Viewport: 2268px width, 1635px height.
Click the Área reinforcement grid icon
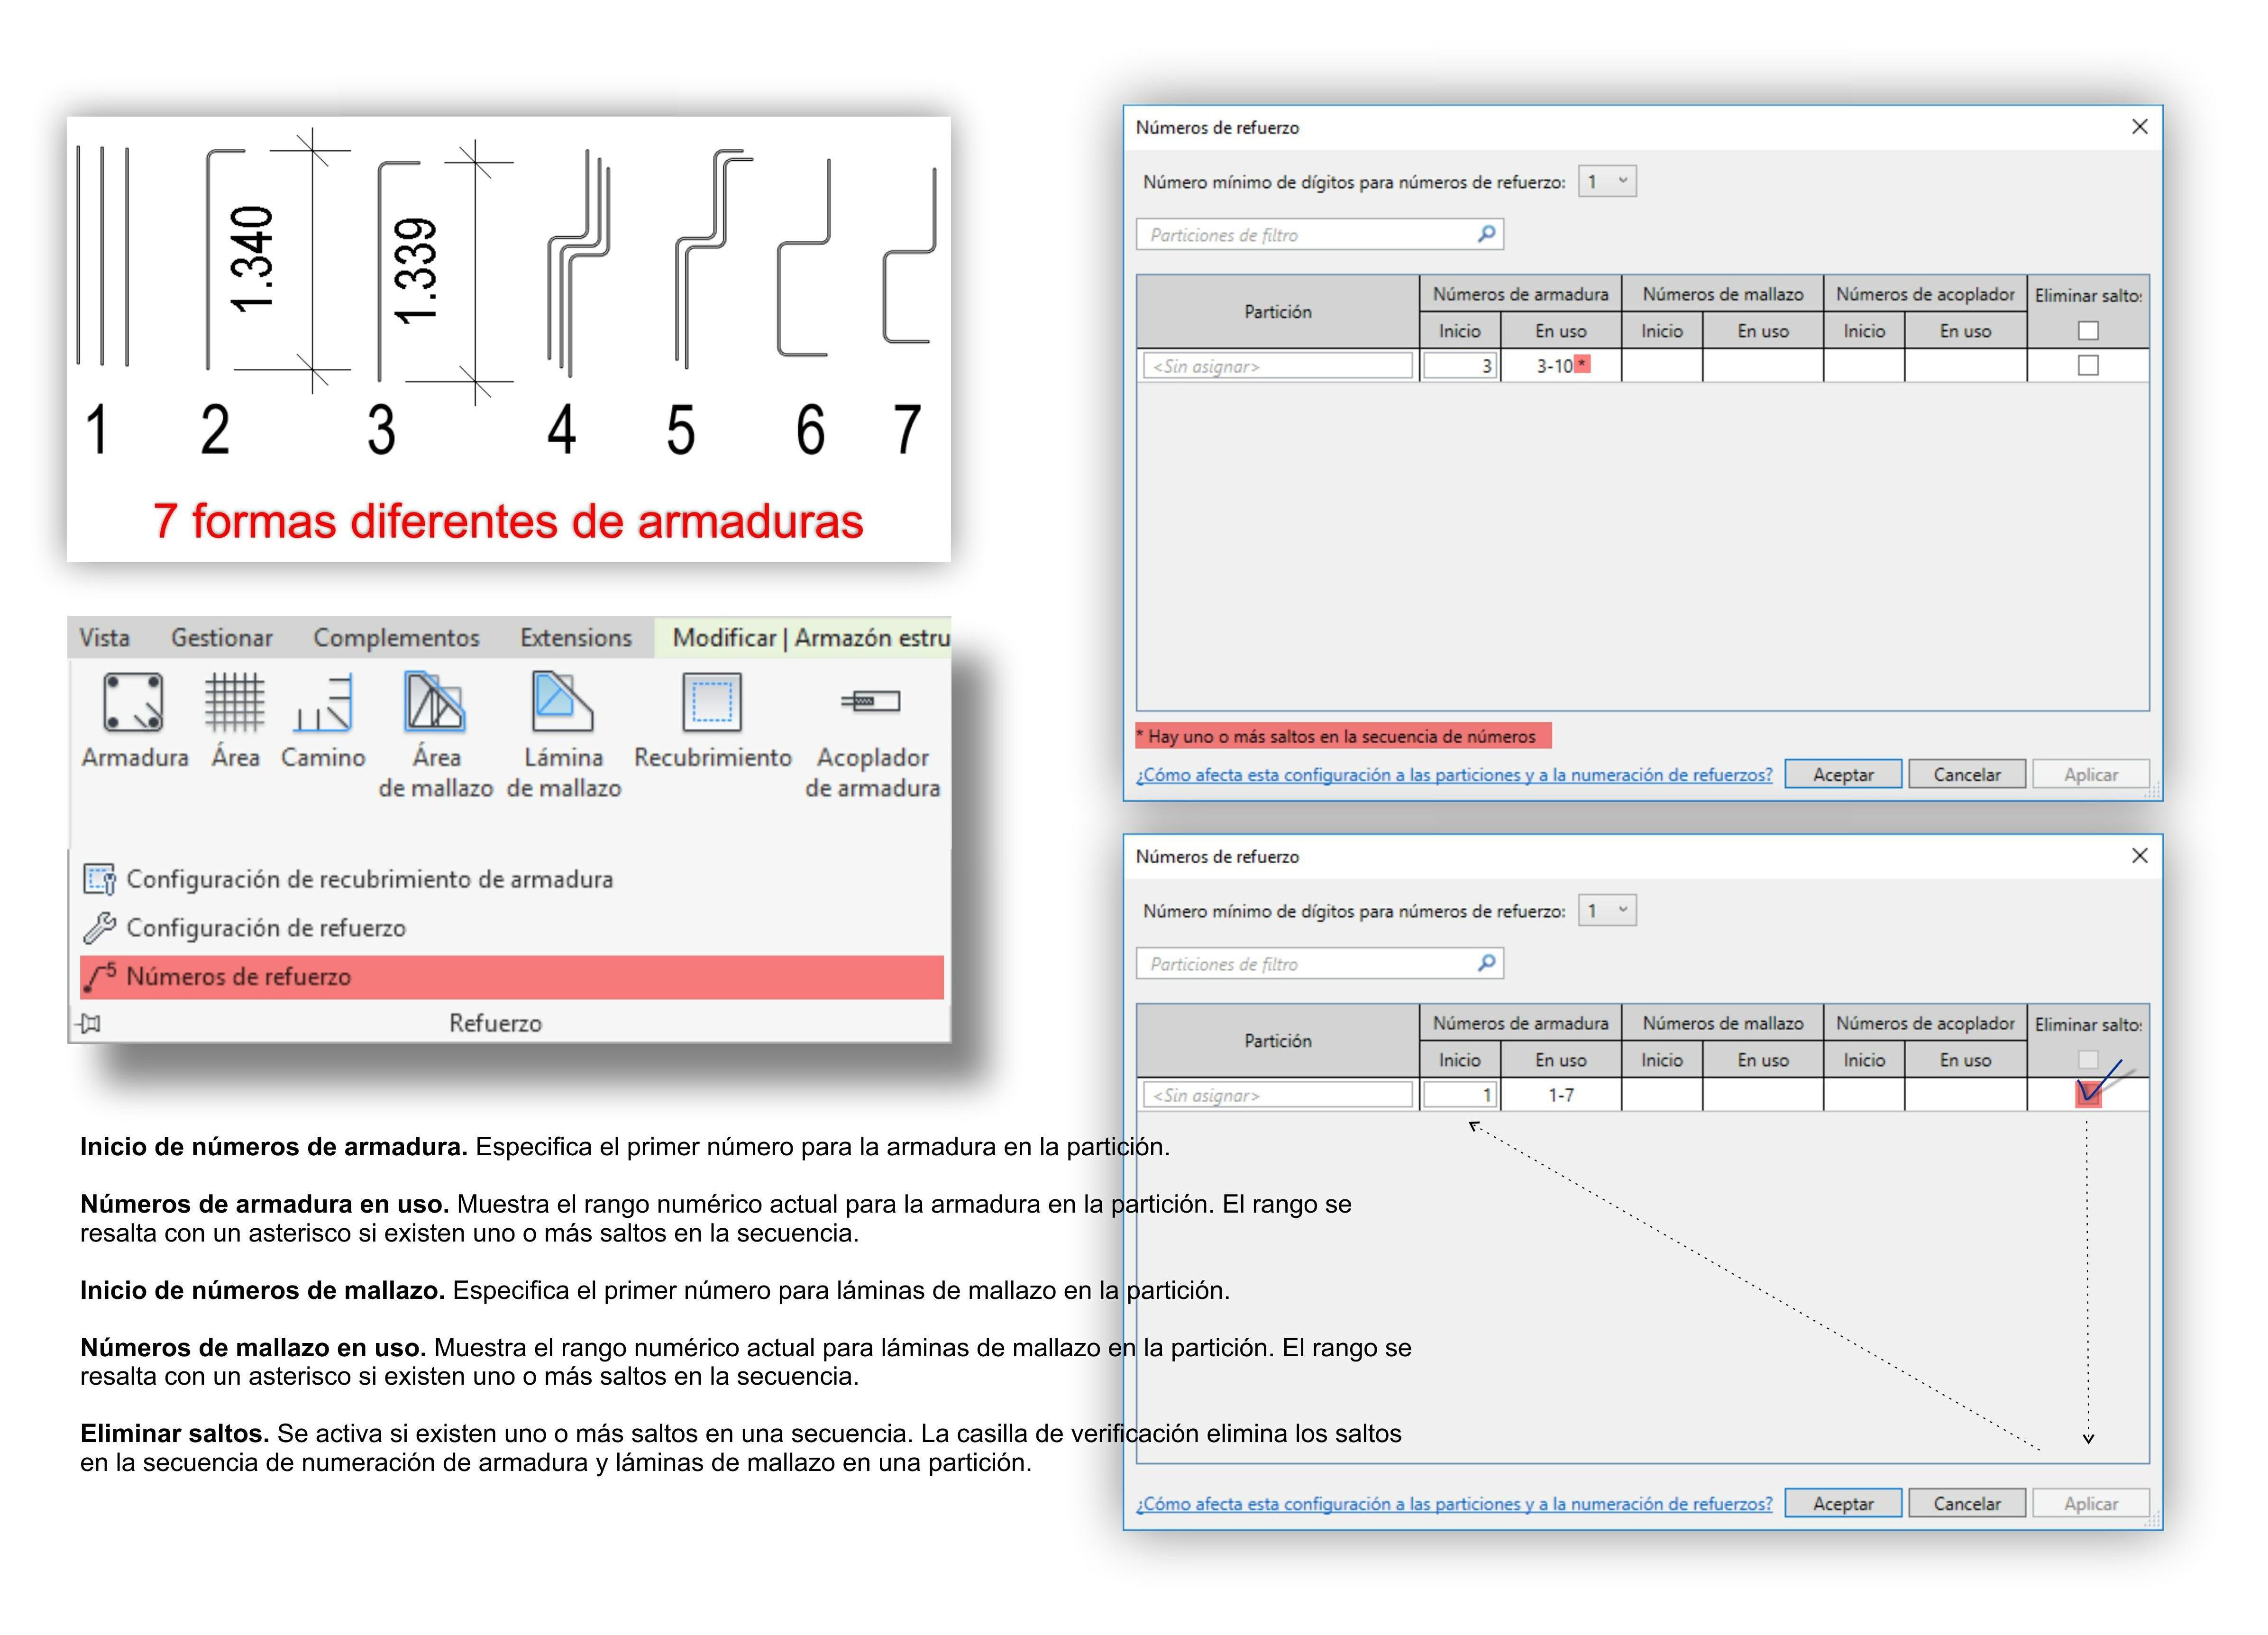pos(235,702)
